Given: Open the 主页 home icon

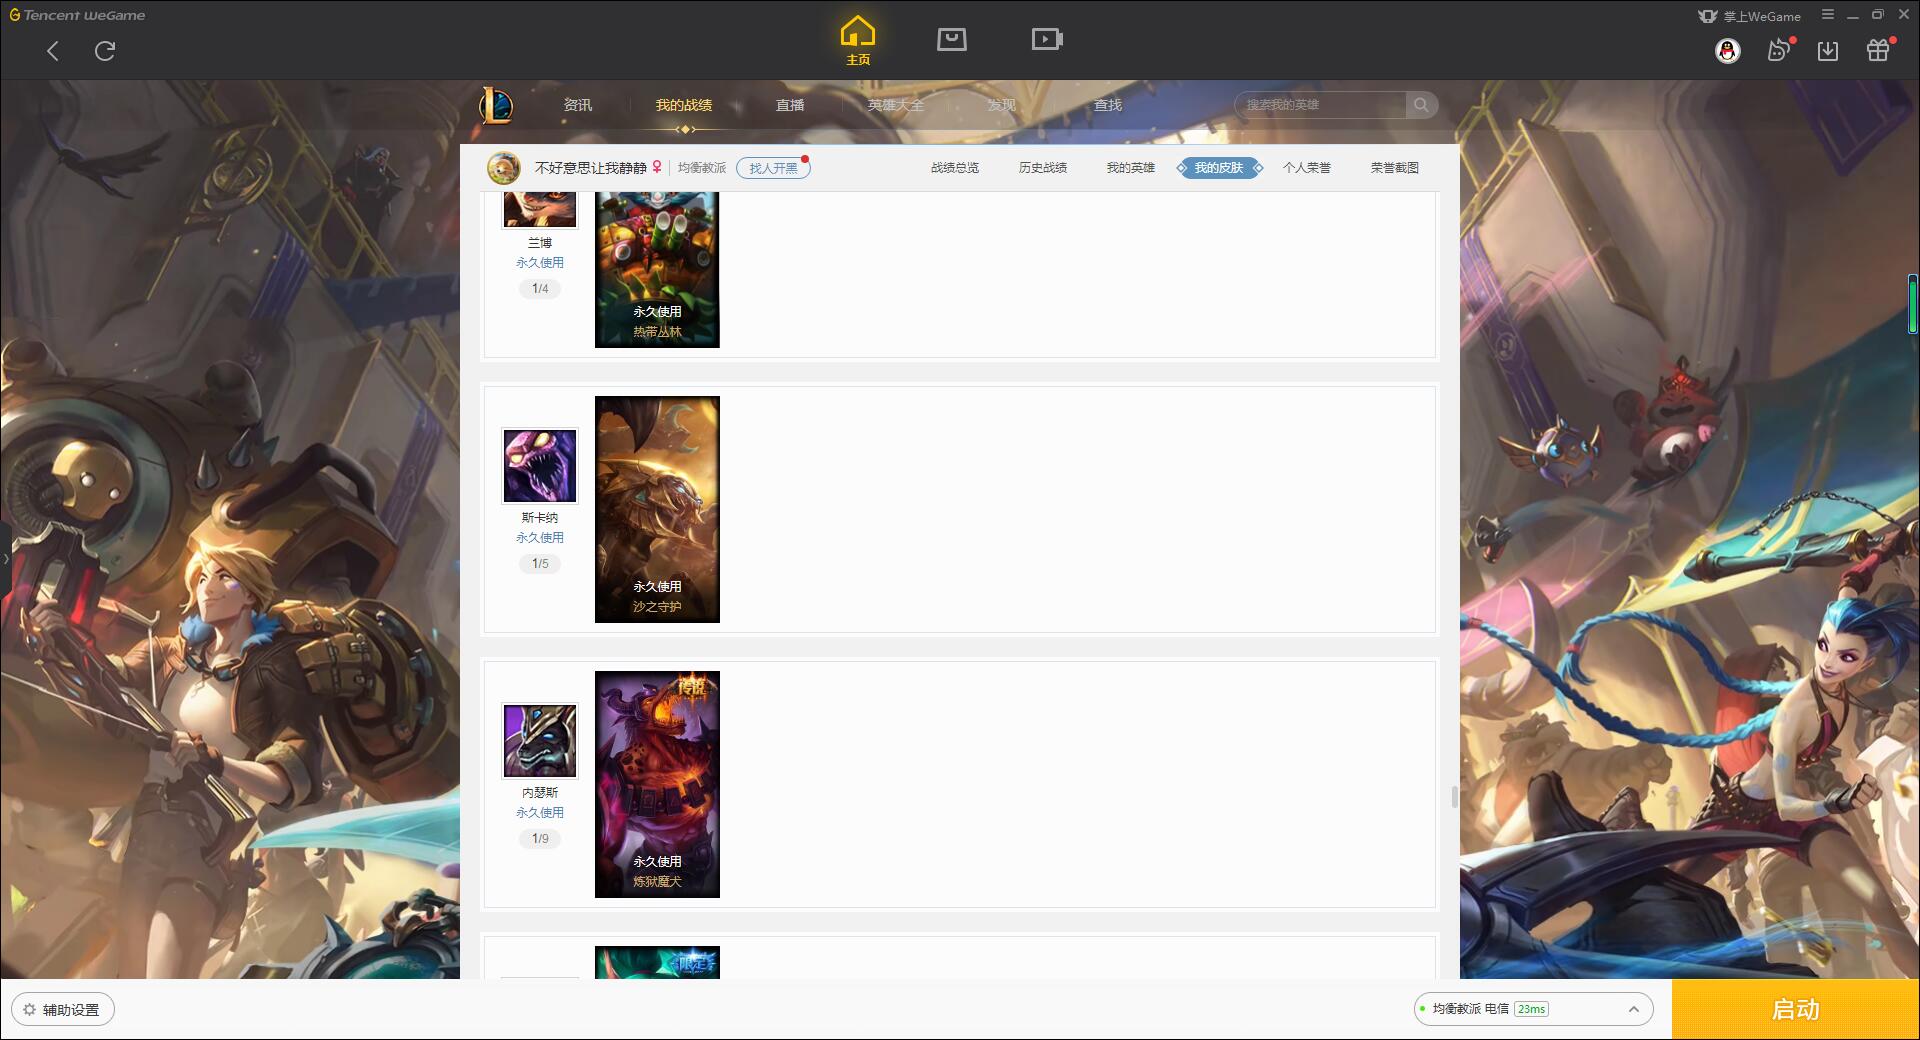Looking at the screenshot, I should 858,41.
